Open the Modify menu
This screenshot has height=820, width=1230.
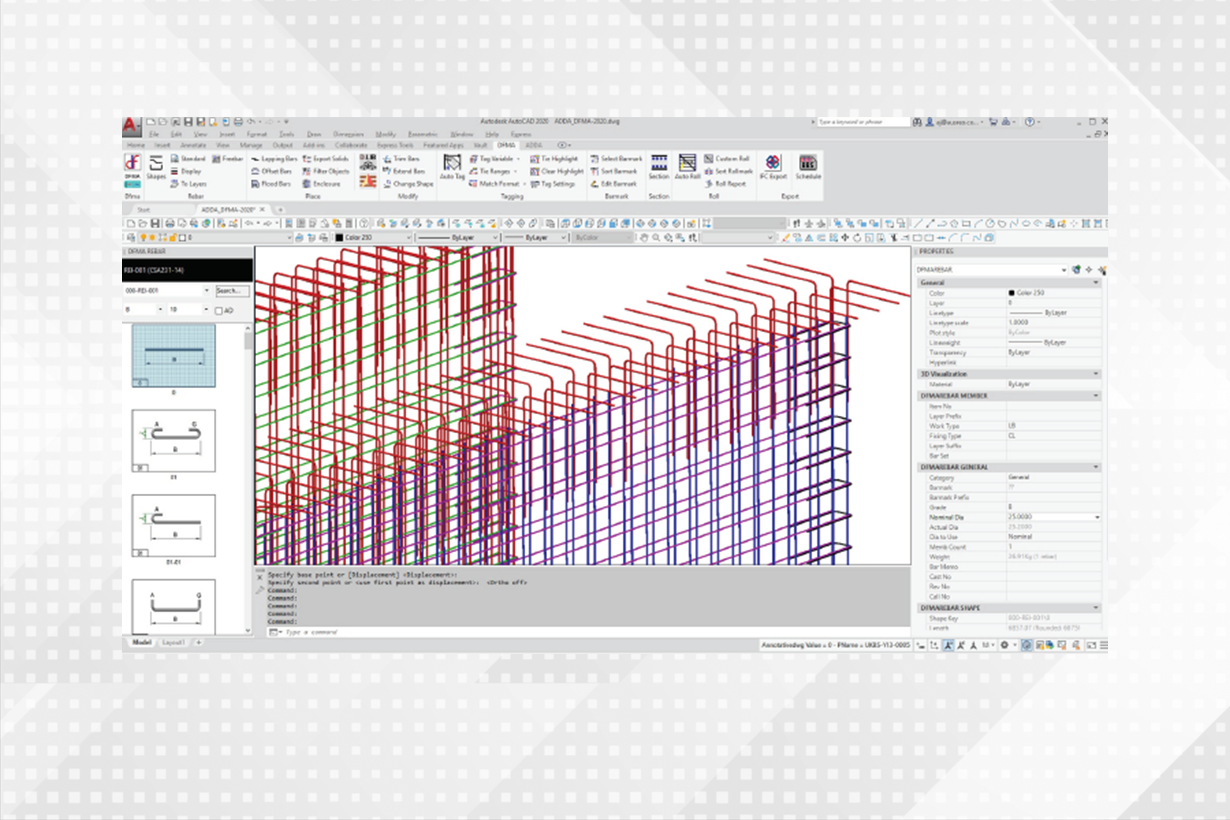point(385,133)
